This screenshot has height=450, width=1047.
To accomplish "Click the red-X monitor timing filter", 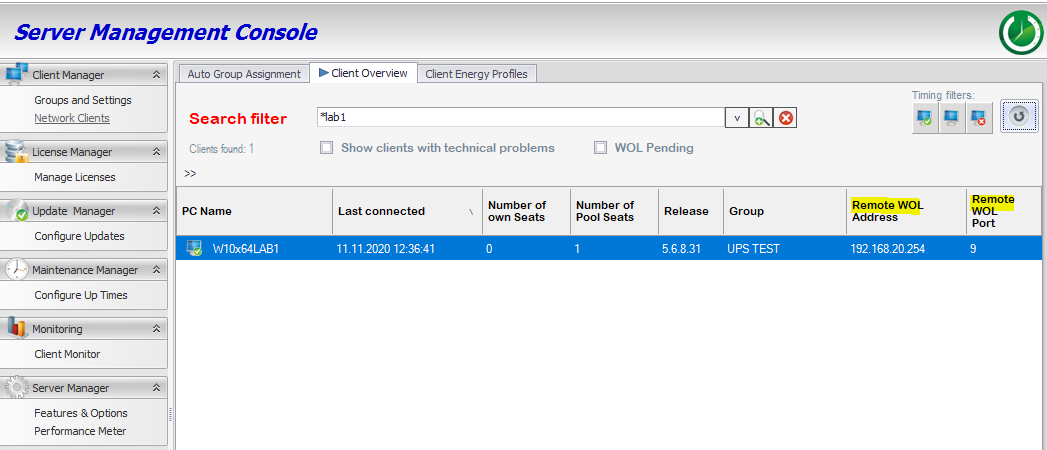I will pos(978,118).
